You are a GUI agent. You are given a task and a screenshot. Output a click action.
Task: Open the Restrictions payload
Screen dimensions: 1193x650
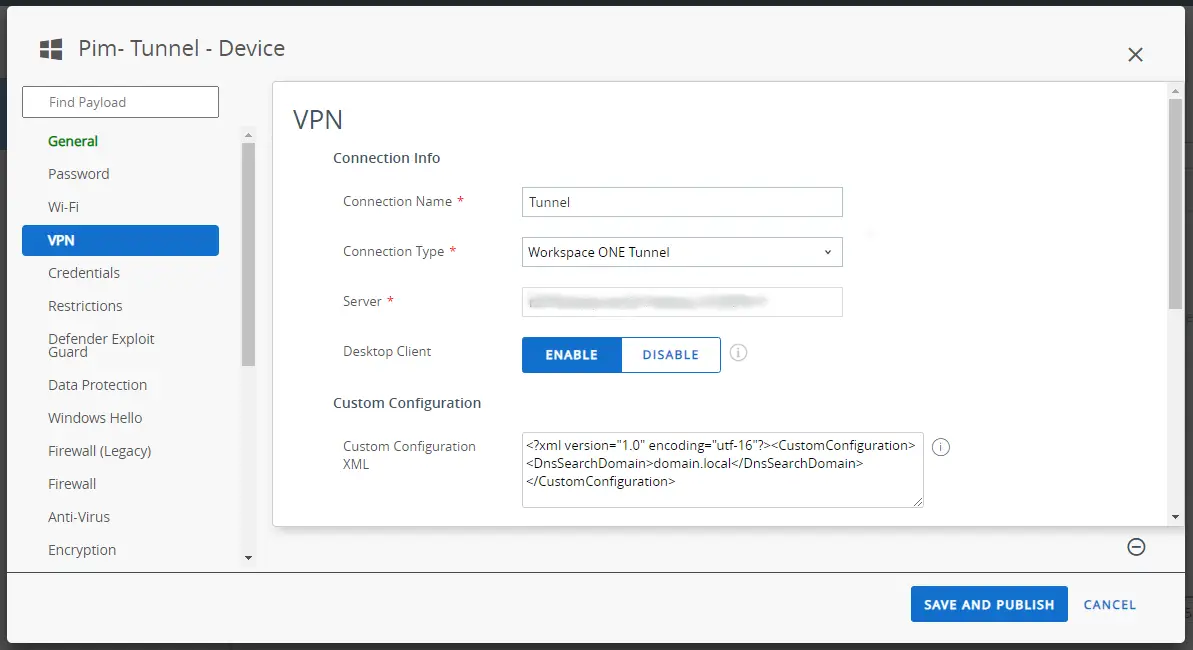point(85,306)
